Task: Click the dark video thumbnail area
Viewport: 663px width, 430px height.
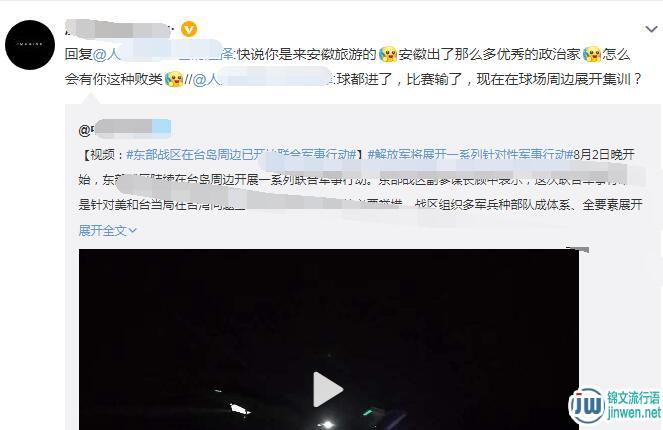Action: (x=329, y=339)
